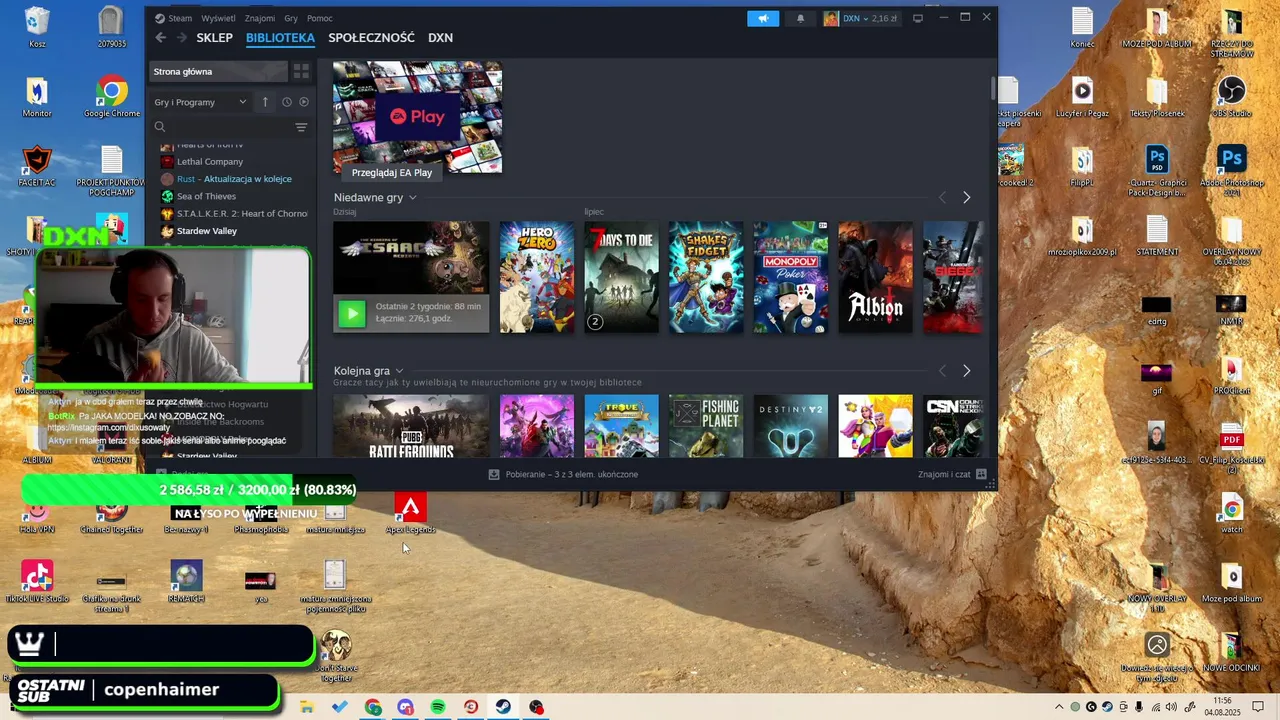Select Sea of Thieves in the game list

(x=207, y=196)
